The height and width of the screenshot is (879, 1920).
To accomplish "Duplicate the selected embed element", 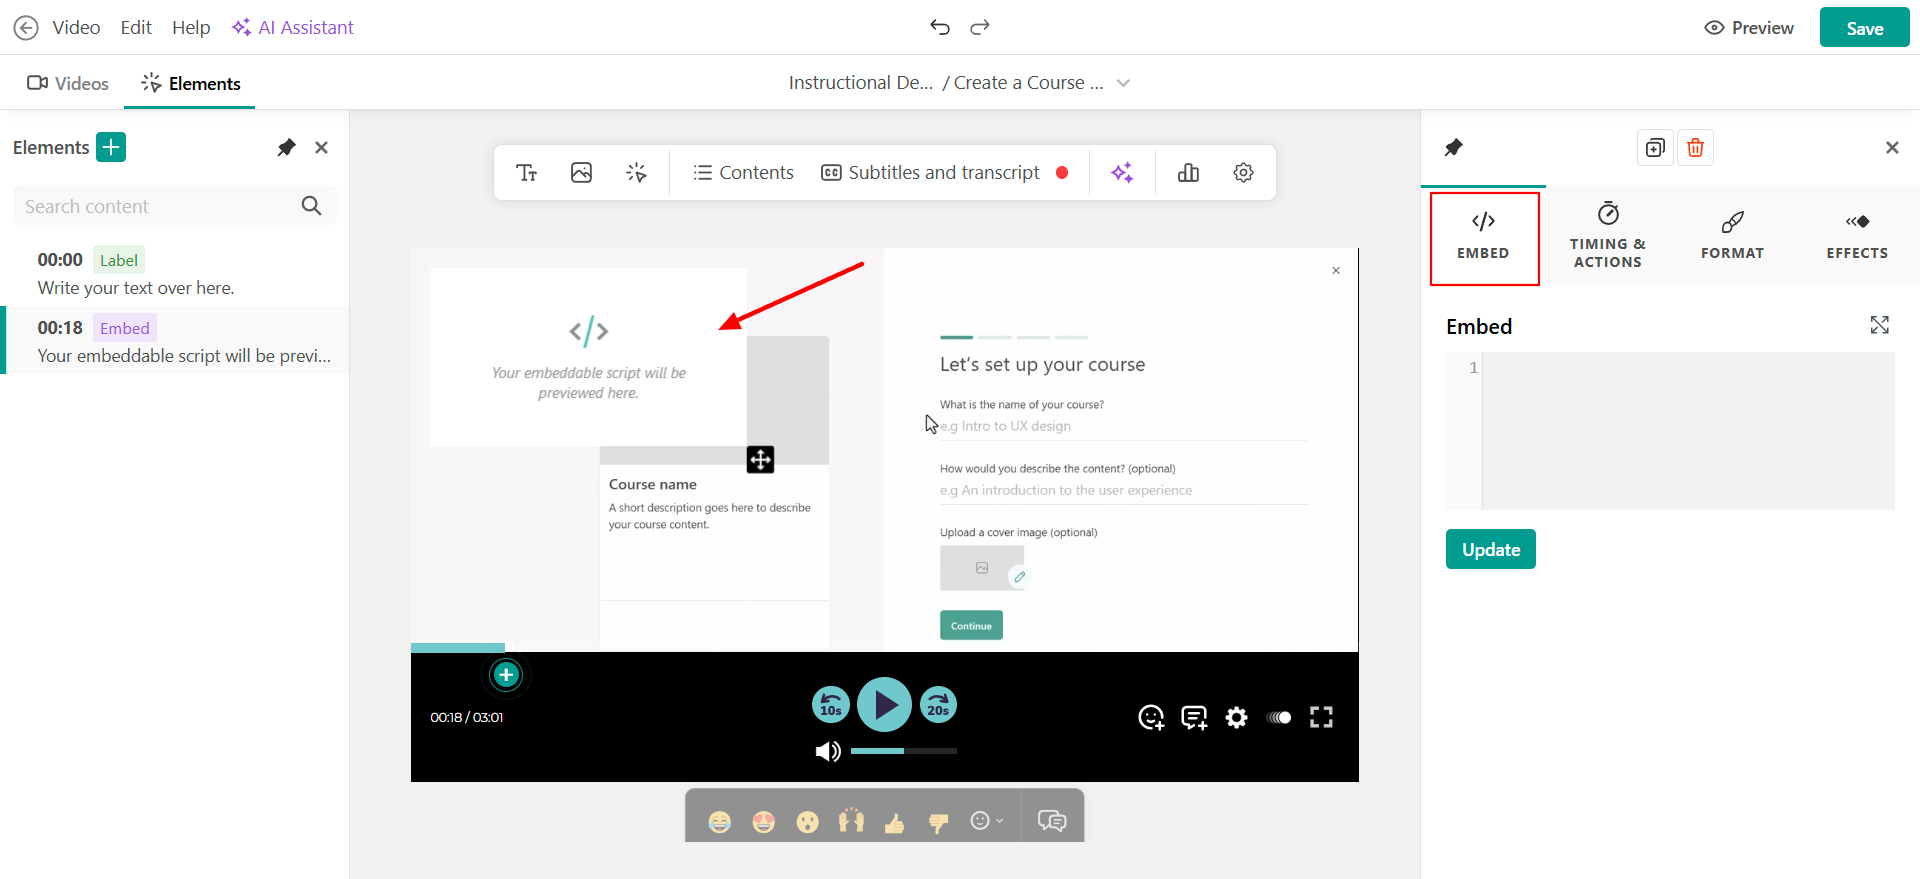I will pyautogui.click(x=1655, y=148).
